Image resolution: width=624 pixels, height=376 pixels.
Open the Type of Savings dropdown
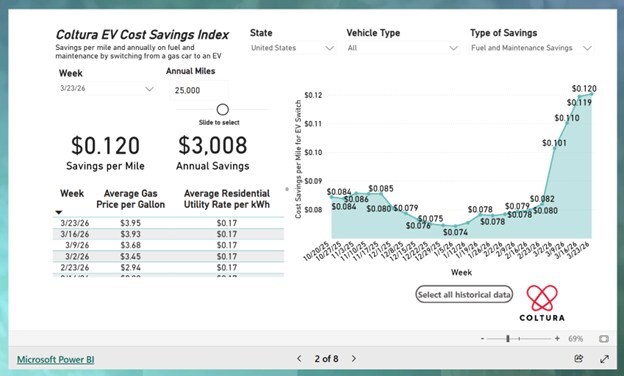pyautogui.click(x=531, y=48)
